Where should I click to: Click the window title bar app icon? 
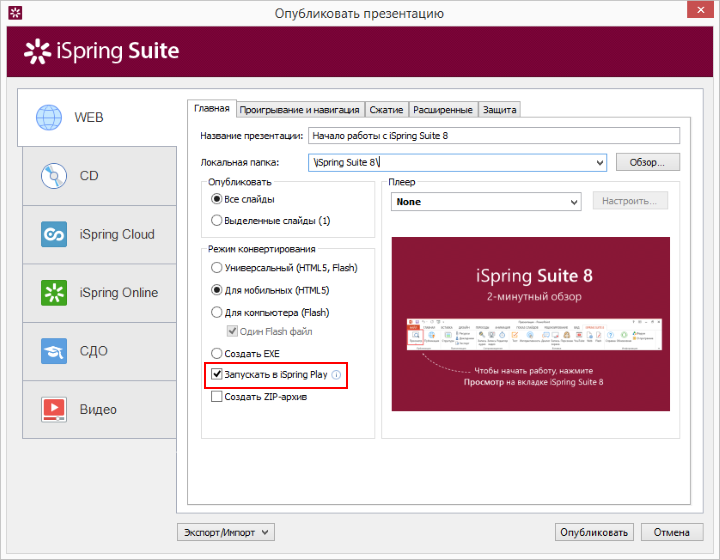pyautogui.click(x=15, y=13)
